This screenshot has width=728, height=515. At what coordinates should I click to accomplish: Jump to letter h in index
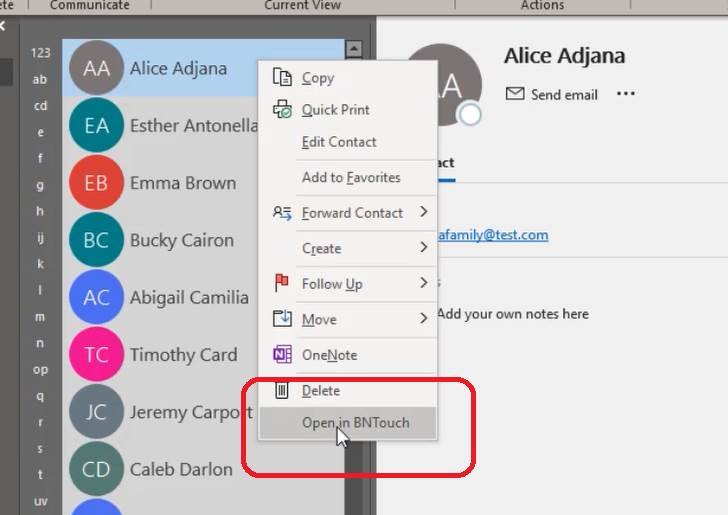pos(40,211)
